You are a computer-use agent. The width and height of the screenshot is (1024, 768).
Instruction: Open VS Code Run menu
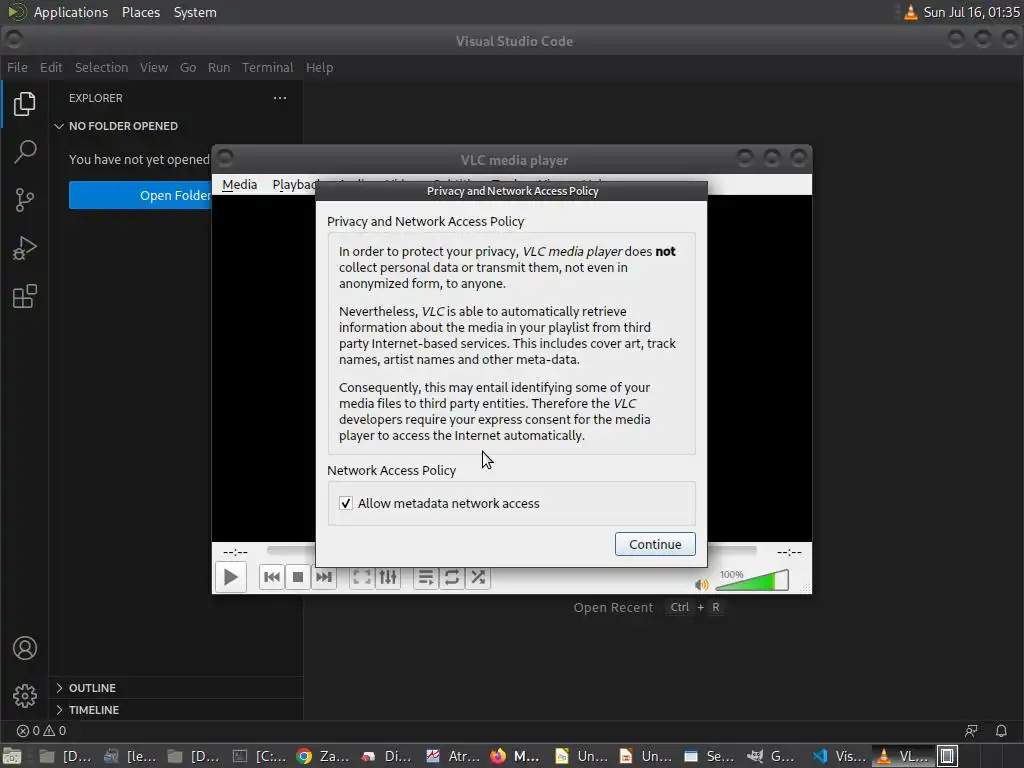(x=219, y=67)
